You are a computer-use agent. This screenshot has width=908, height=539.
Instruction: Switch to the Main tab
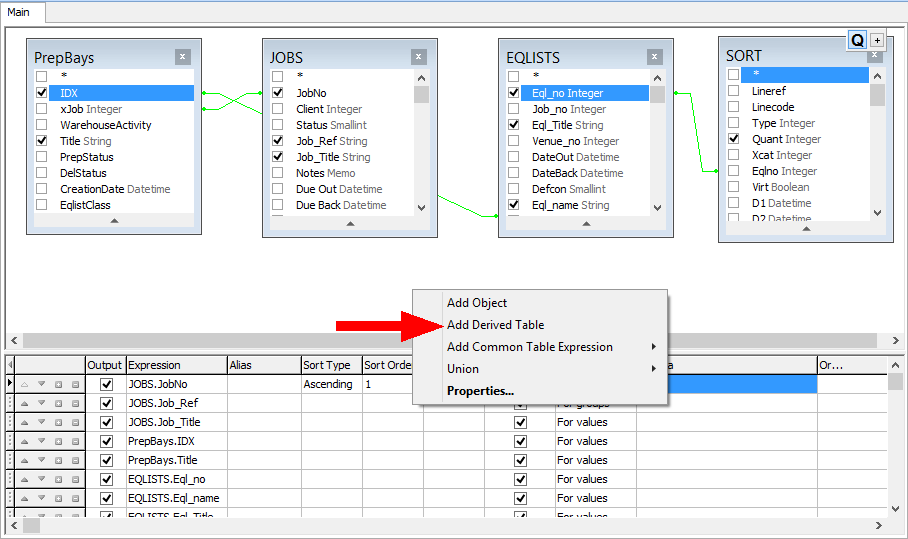pyautogui.click(x=20, y=11)
